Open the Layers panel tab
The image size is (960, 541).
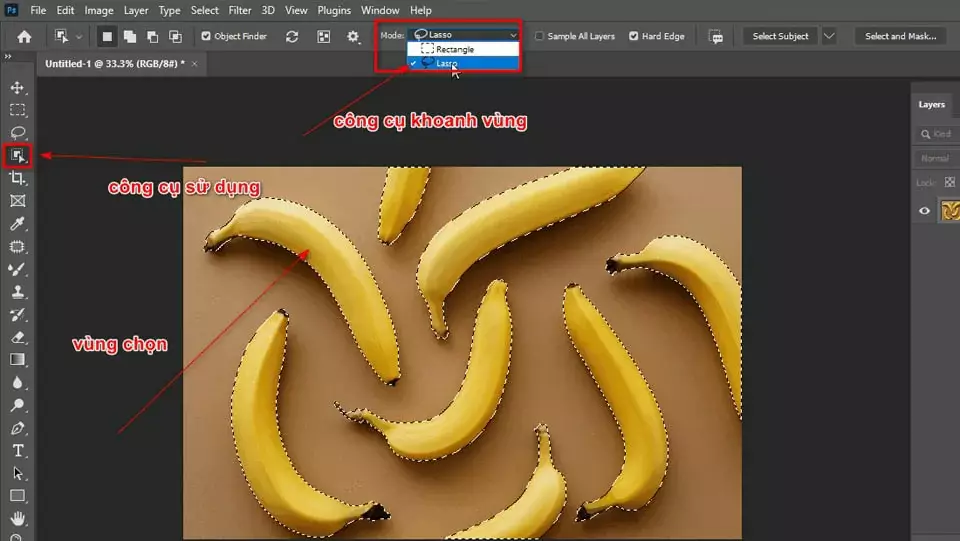point(931,105)
